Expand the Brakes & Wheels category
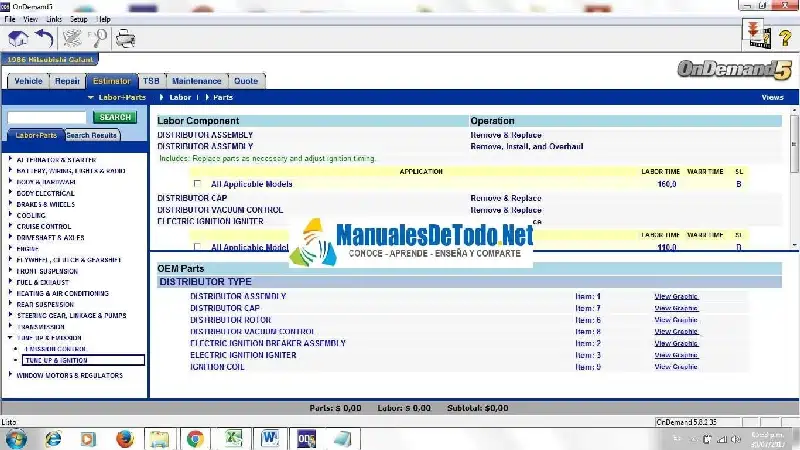The width and height of the screenshot is (800, 450). click(11, 204)
